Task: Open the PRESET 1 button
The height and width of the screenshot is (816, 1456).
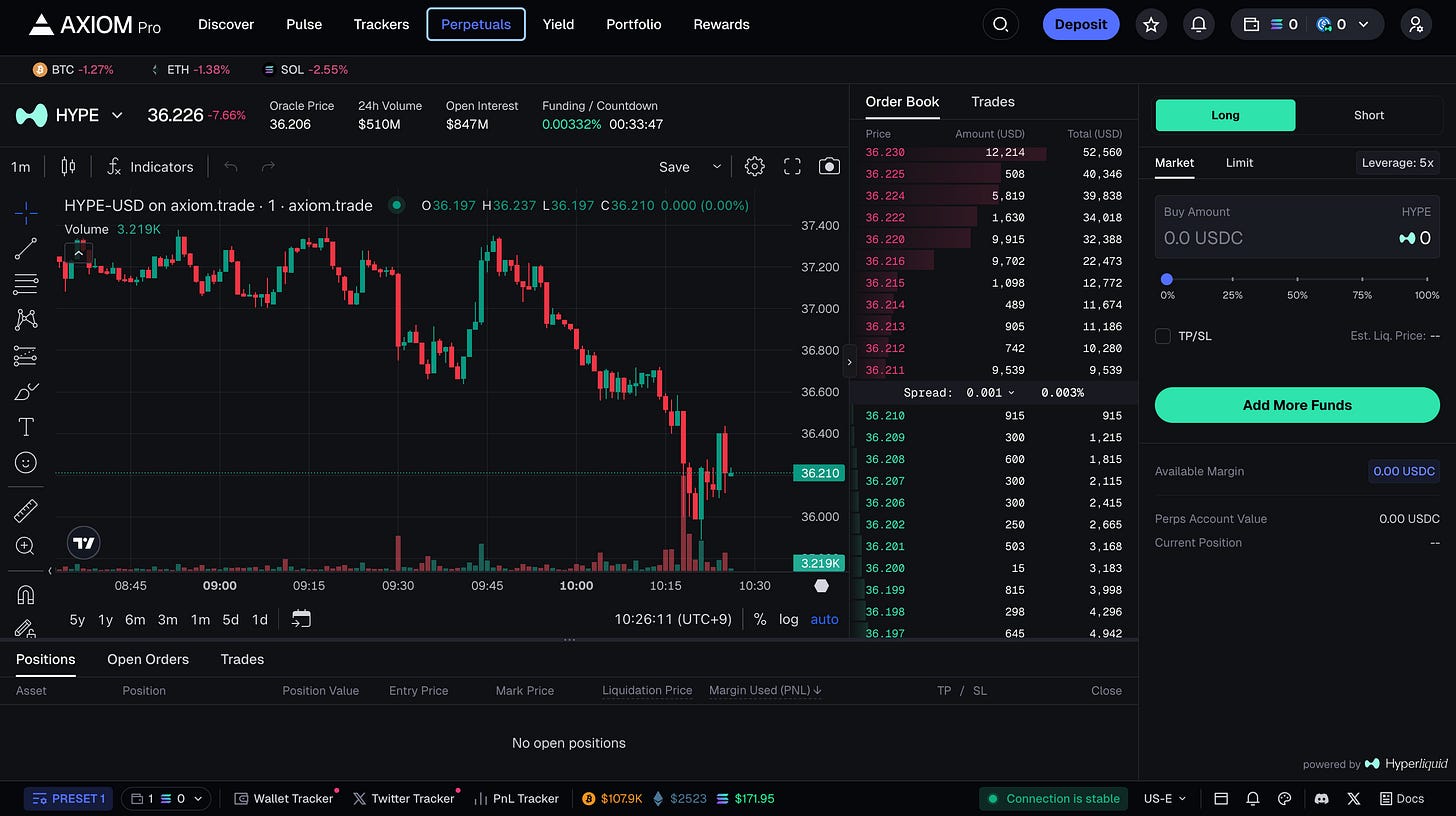Action: (x=68, y=798)
